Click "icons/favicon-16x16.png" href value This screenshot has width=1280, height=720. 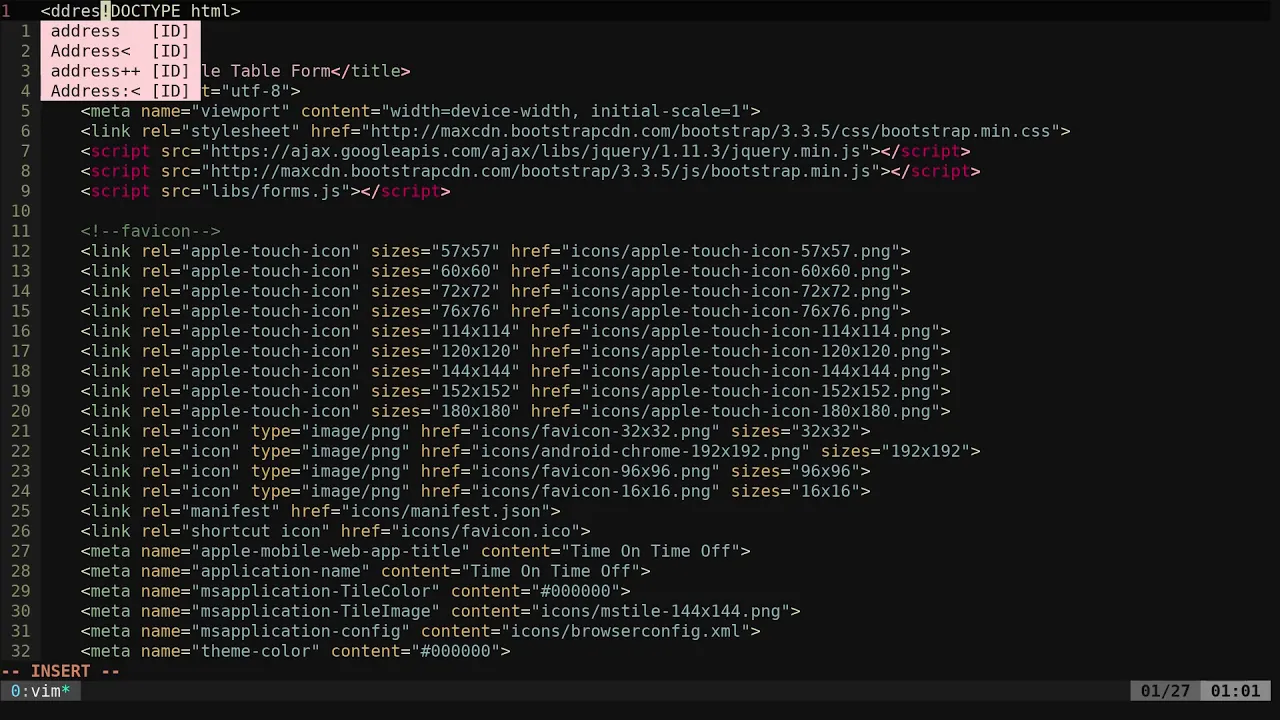(595, 491)
